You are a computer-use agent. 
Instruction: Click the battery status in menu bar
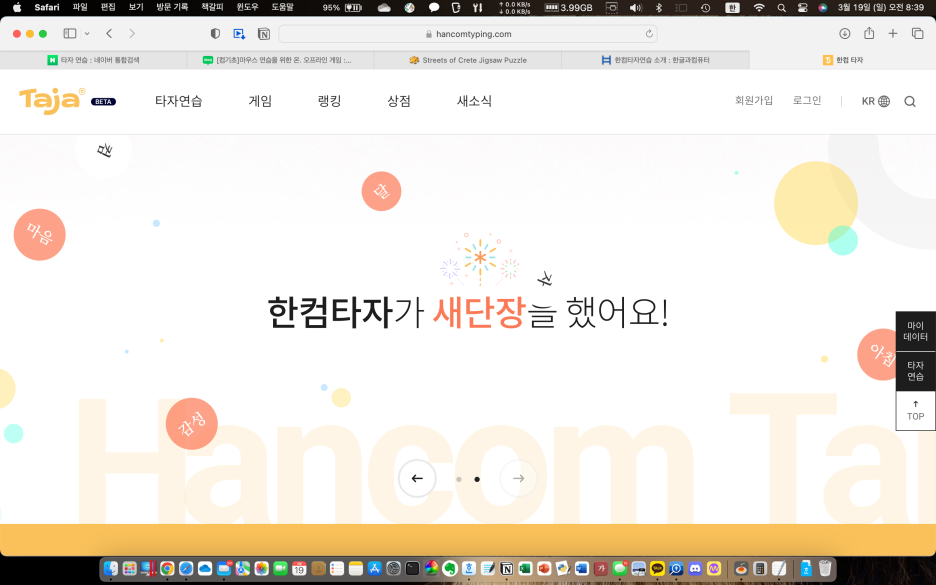(x=343, y=8)
